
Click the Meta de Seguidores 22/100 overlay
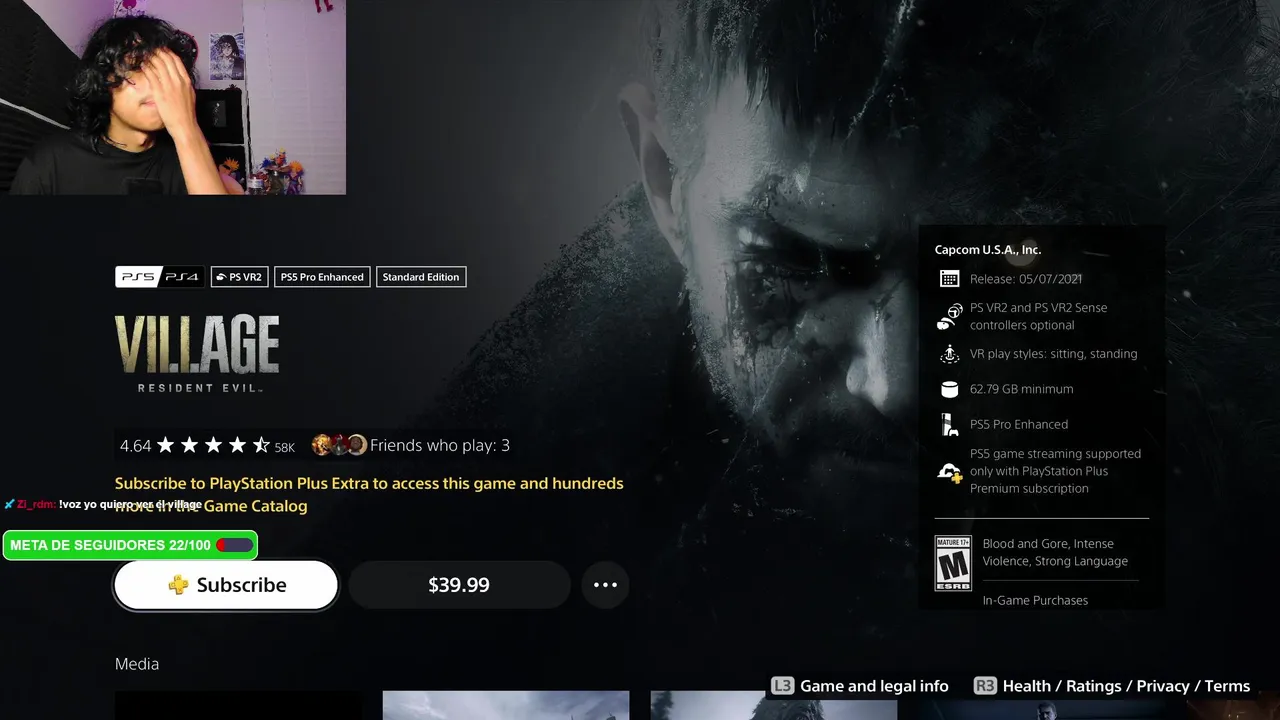(x=130, y=545)
